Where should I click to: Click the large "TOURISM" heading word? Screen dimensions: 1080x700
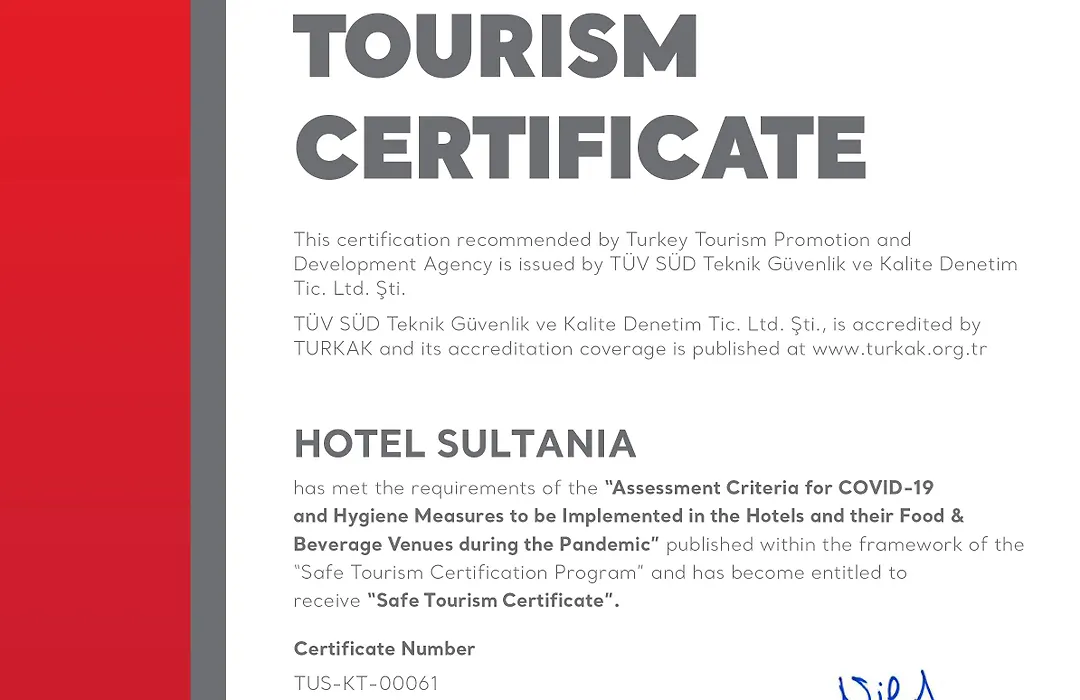pos(496,45)
